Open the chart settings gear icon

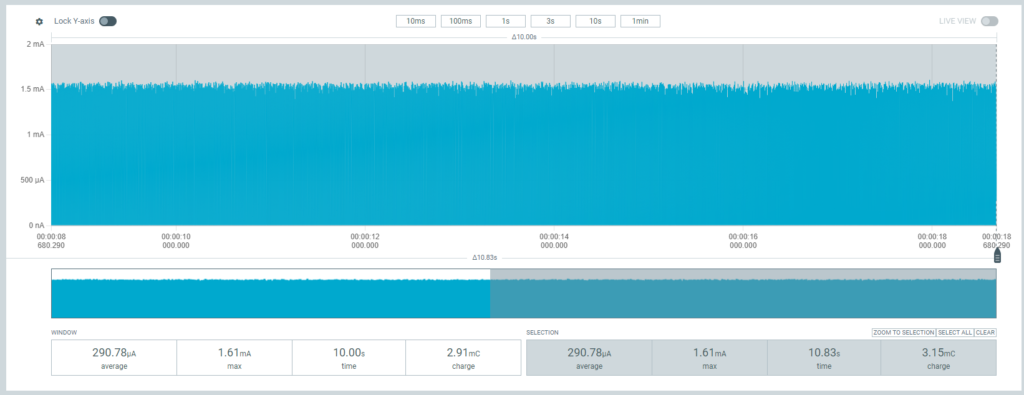pos(39,22)
